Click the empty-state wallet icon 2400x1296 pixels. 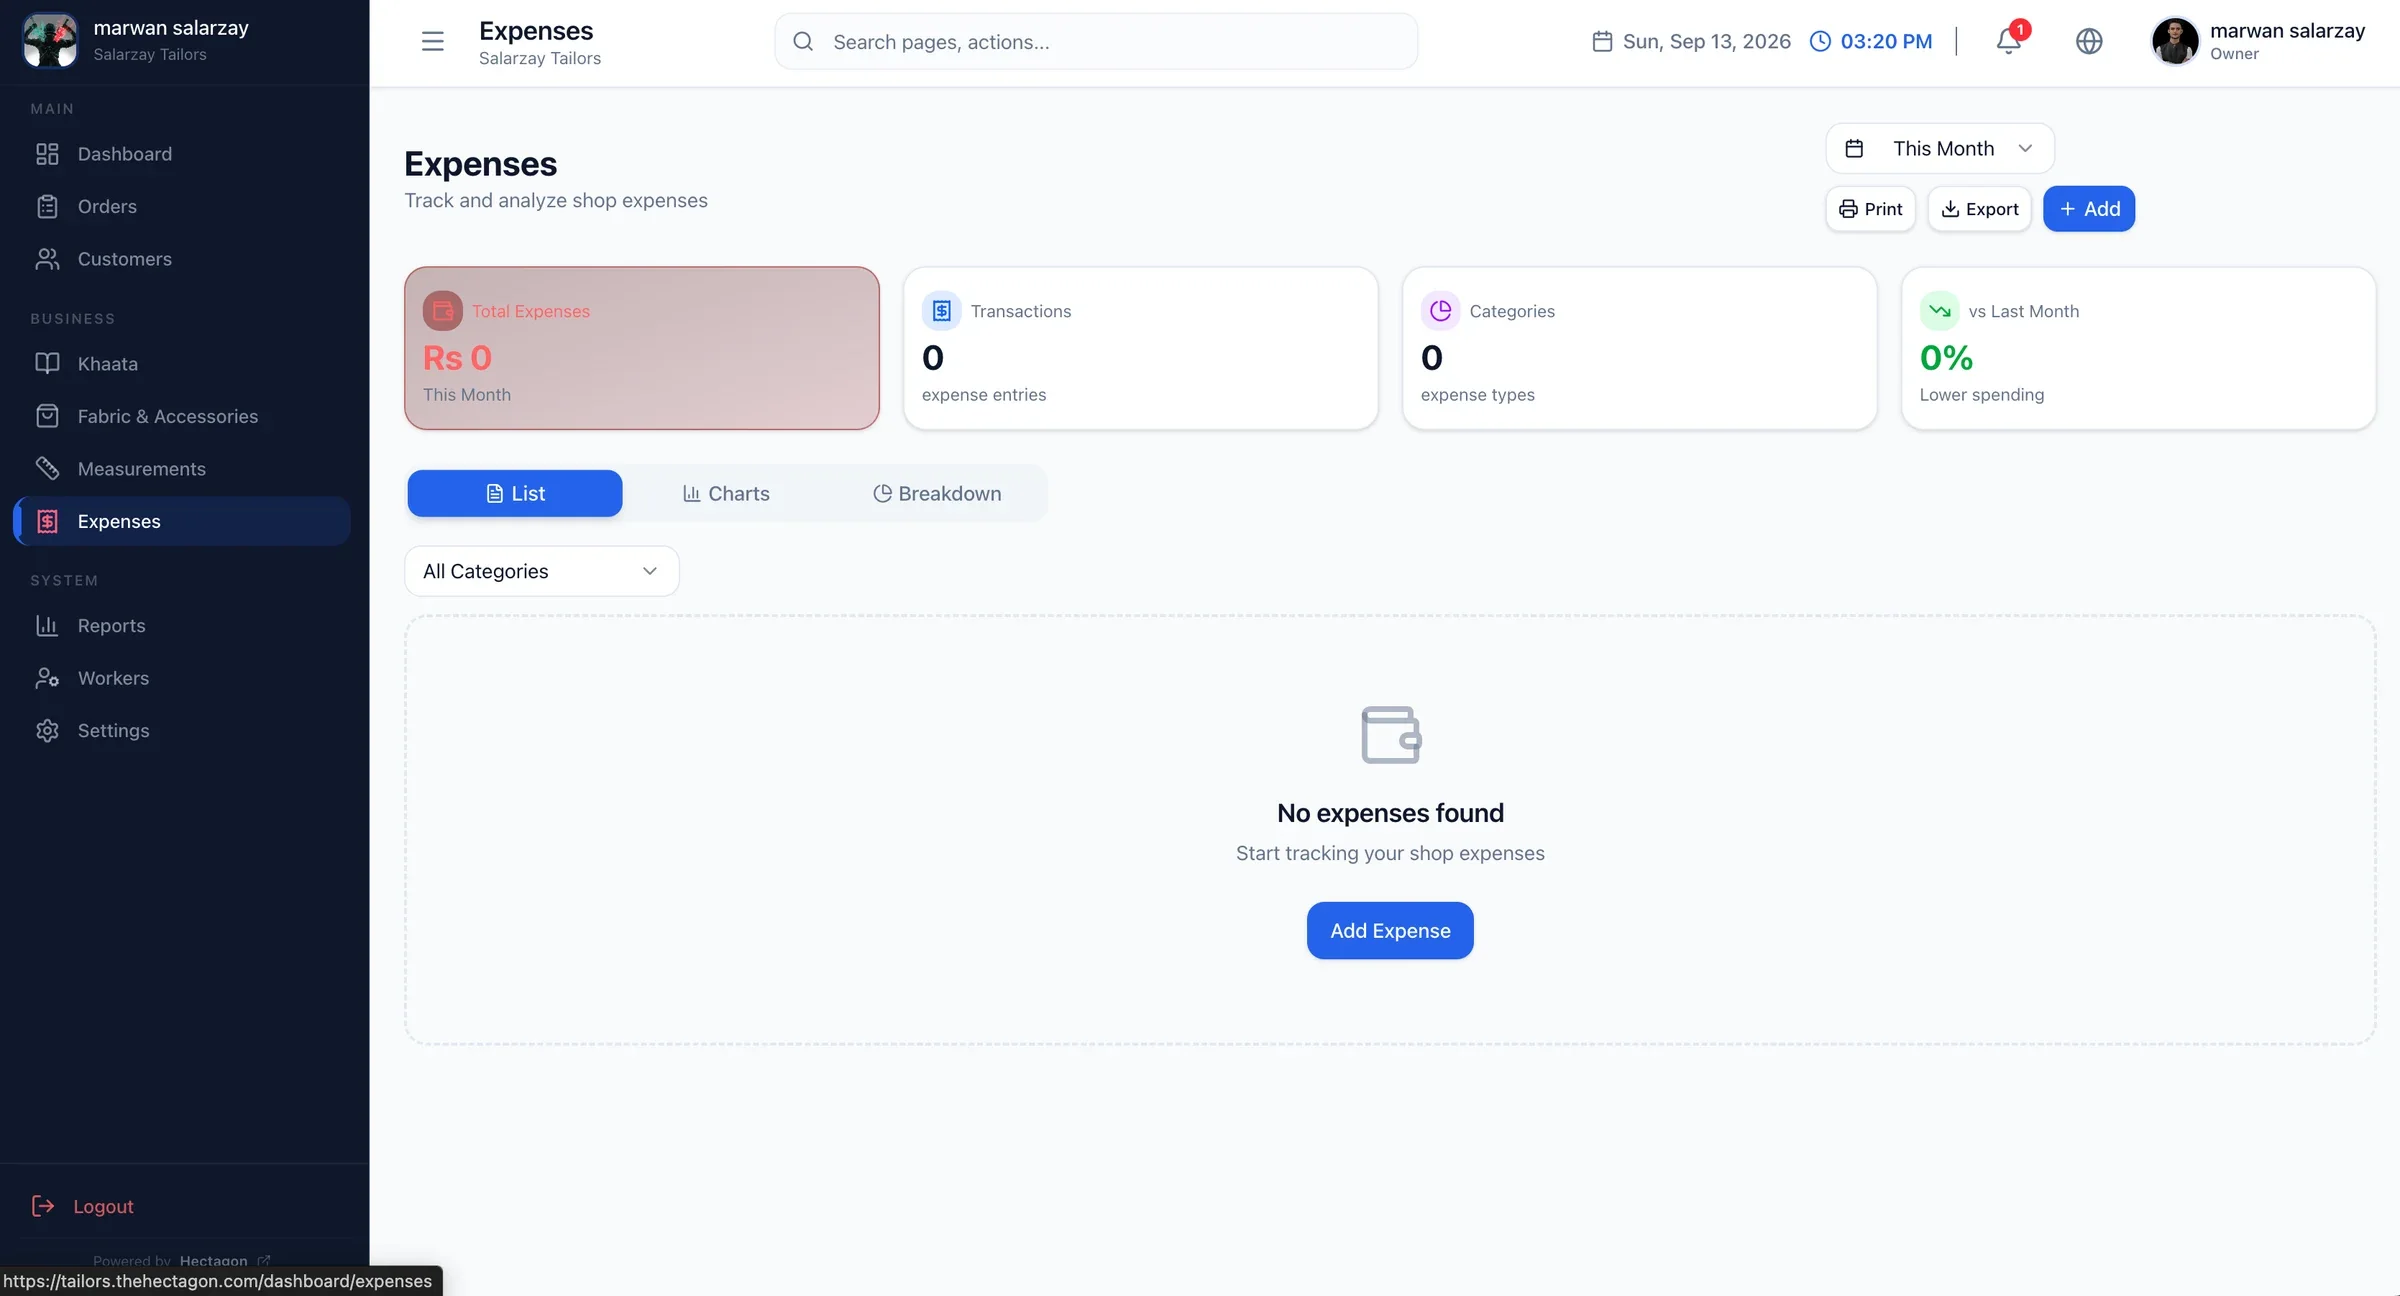pos(1391,735)
